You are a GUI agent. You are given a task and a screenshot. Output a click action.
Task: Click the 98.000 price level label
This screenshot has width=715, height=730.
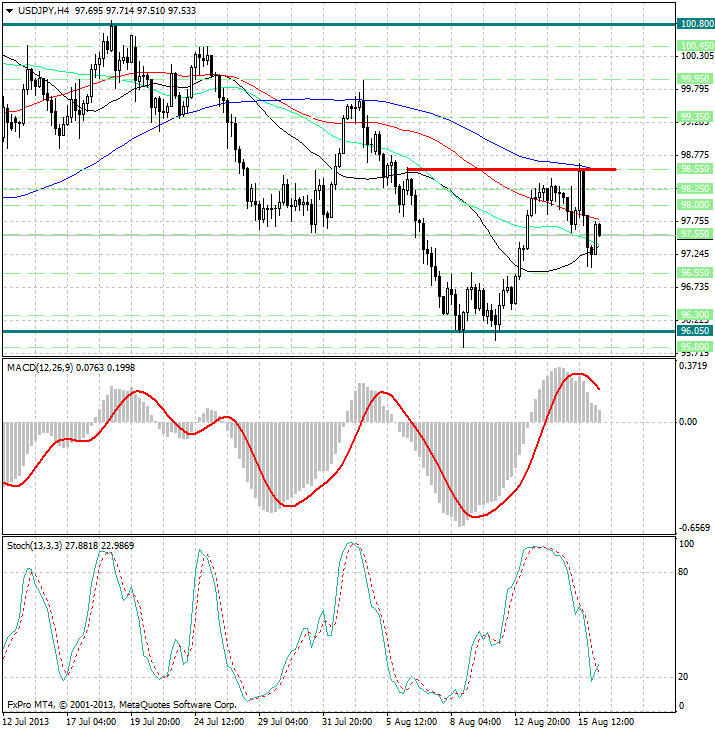[695, 205]
